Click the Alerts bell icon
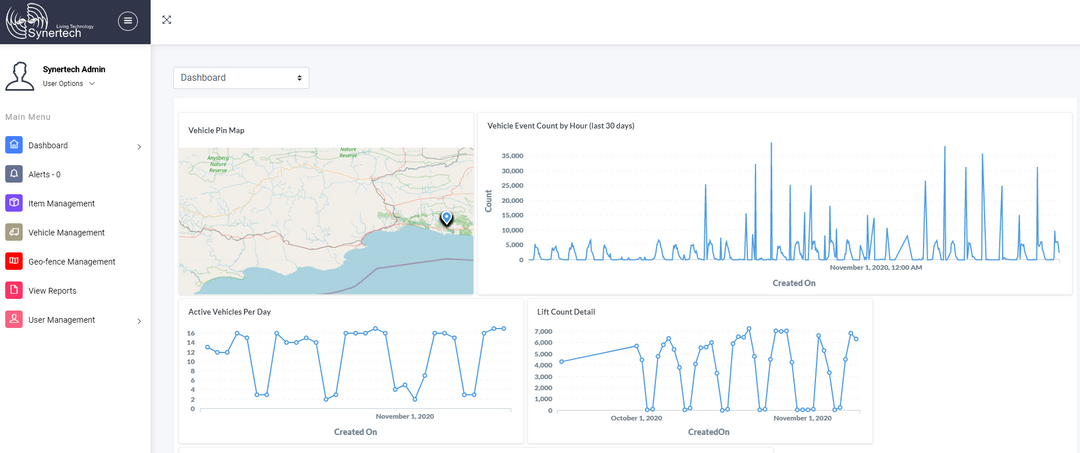 point(14,174)
